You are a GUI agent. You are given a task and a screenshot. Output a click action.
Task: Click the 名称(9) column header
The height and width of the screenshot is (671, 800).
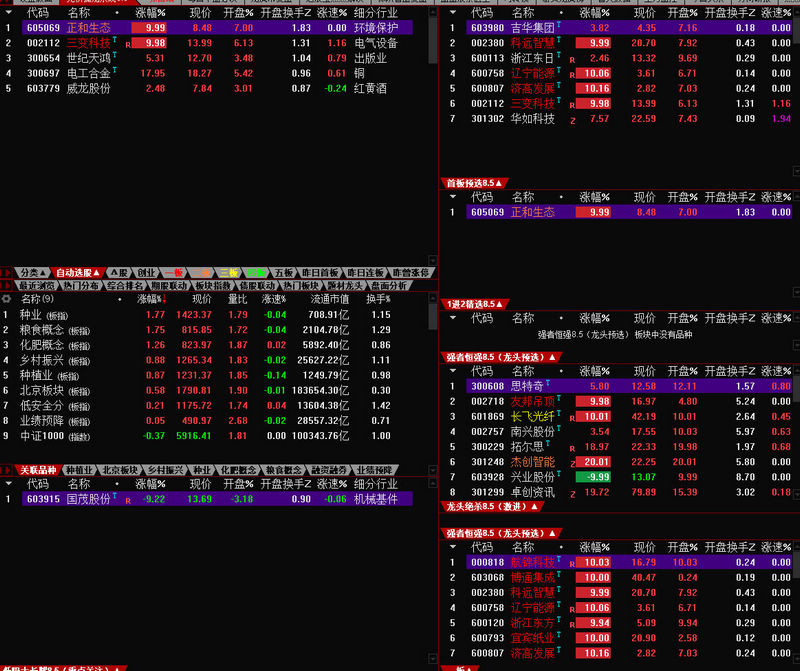[x=37, y=299]
